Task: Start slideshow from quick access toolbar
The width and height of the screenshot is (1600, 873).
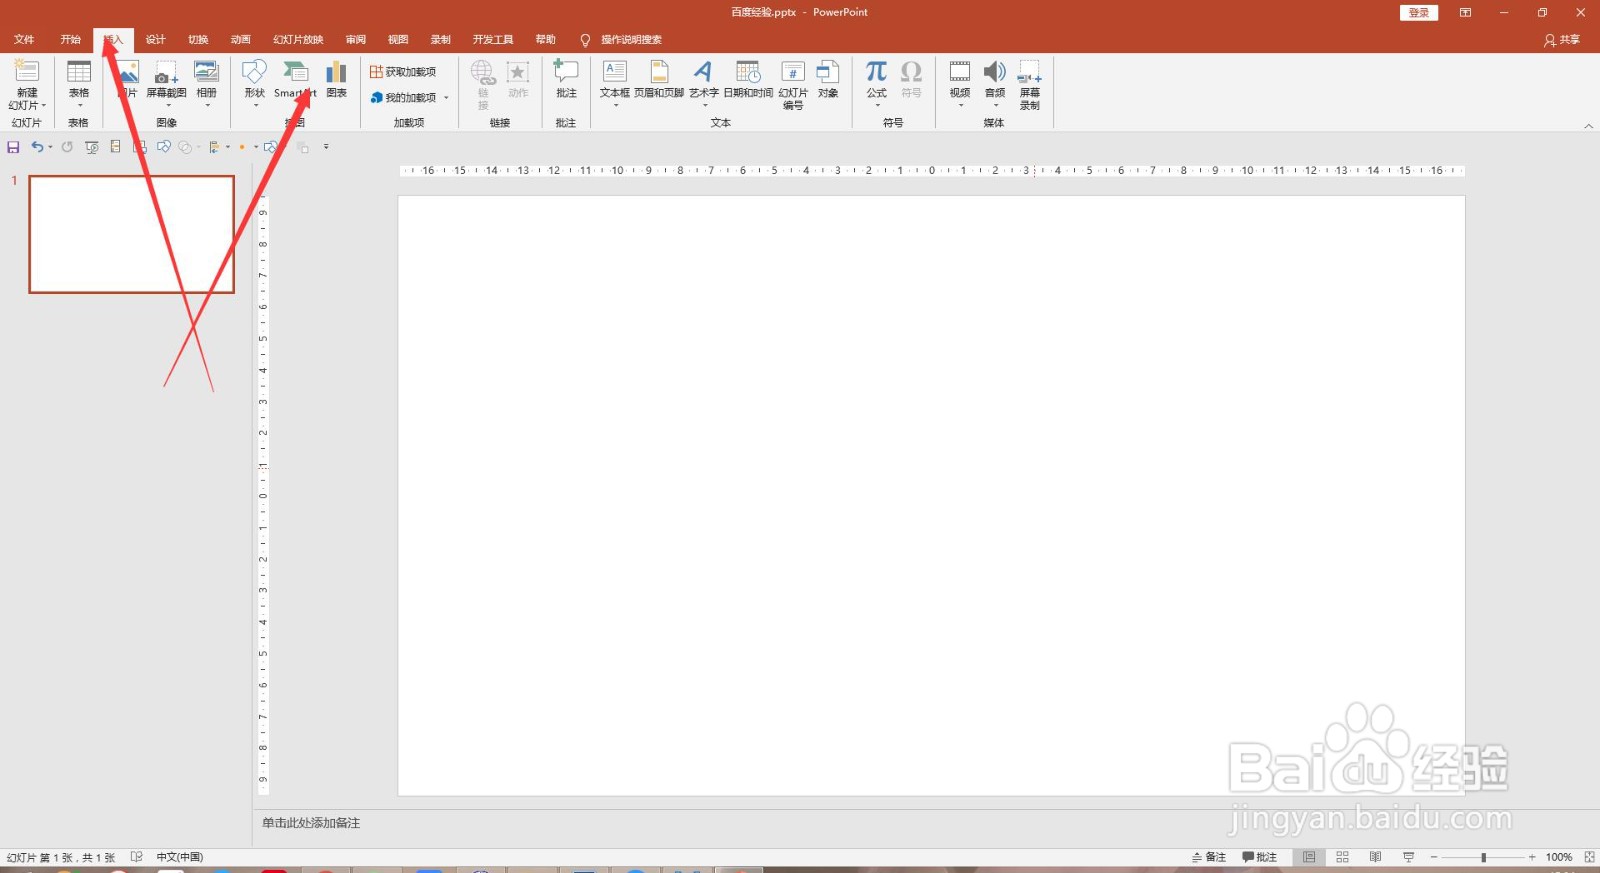Action: [92, 147]
